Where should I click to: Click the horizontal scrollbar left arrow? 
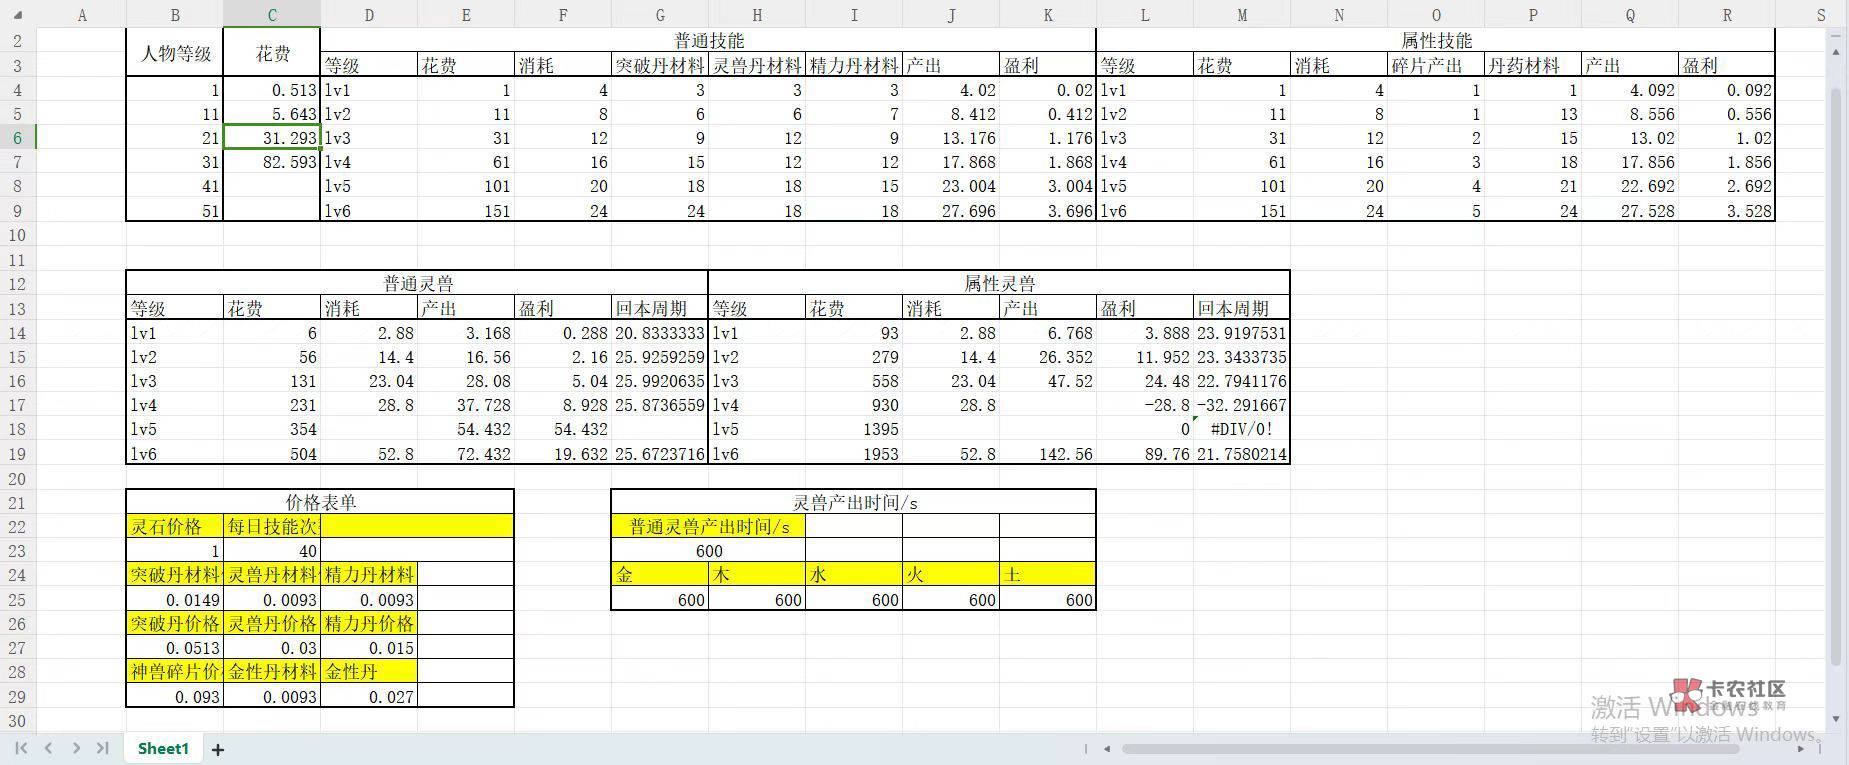tap(1107, 748)
